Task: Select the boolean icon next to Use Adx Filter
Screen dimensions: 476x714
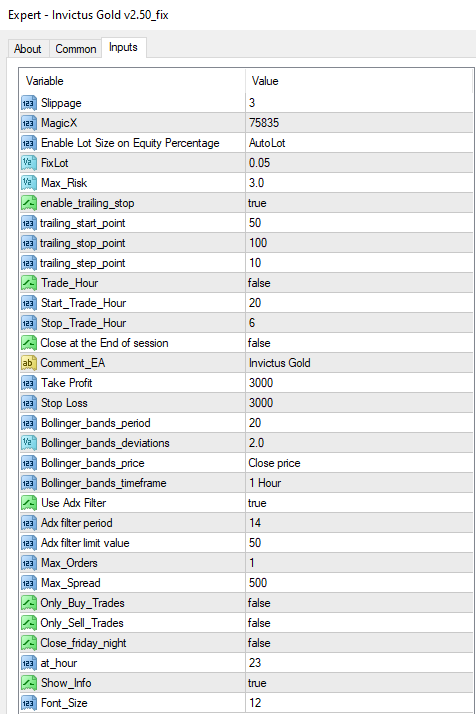Action: tap(29, 503)
